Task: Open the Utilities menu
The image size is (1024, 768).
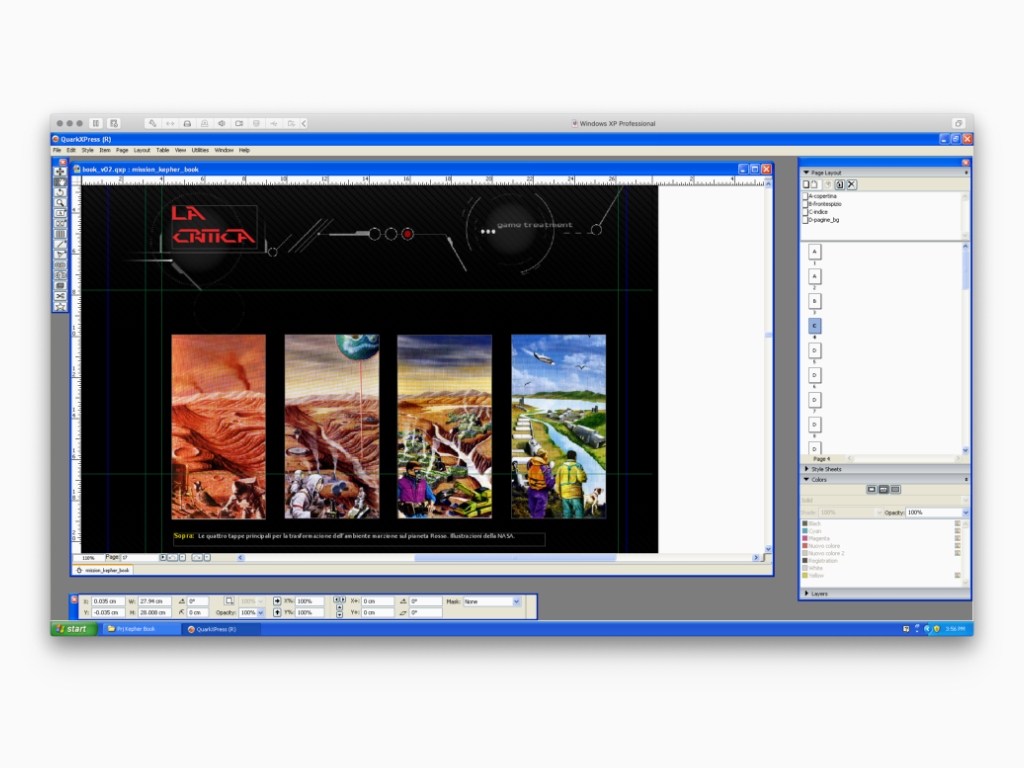Action: (200, 150)
